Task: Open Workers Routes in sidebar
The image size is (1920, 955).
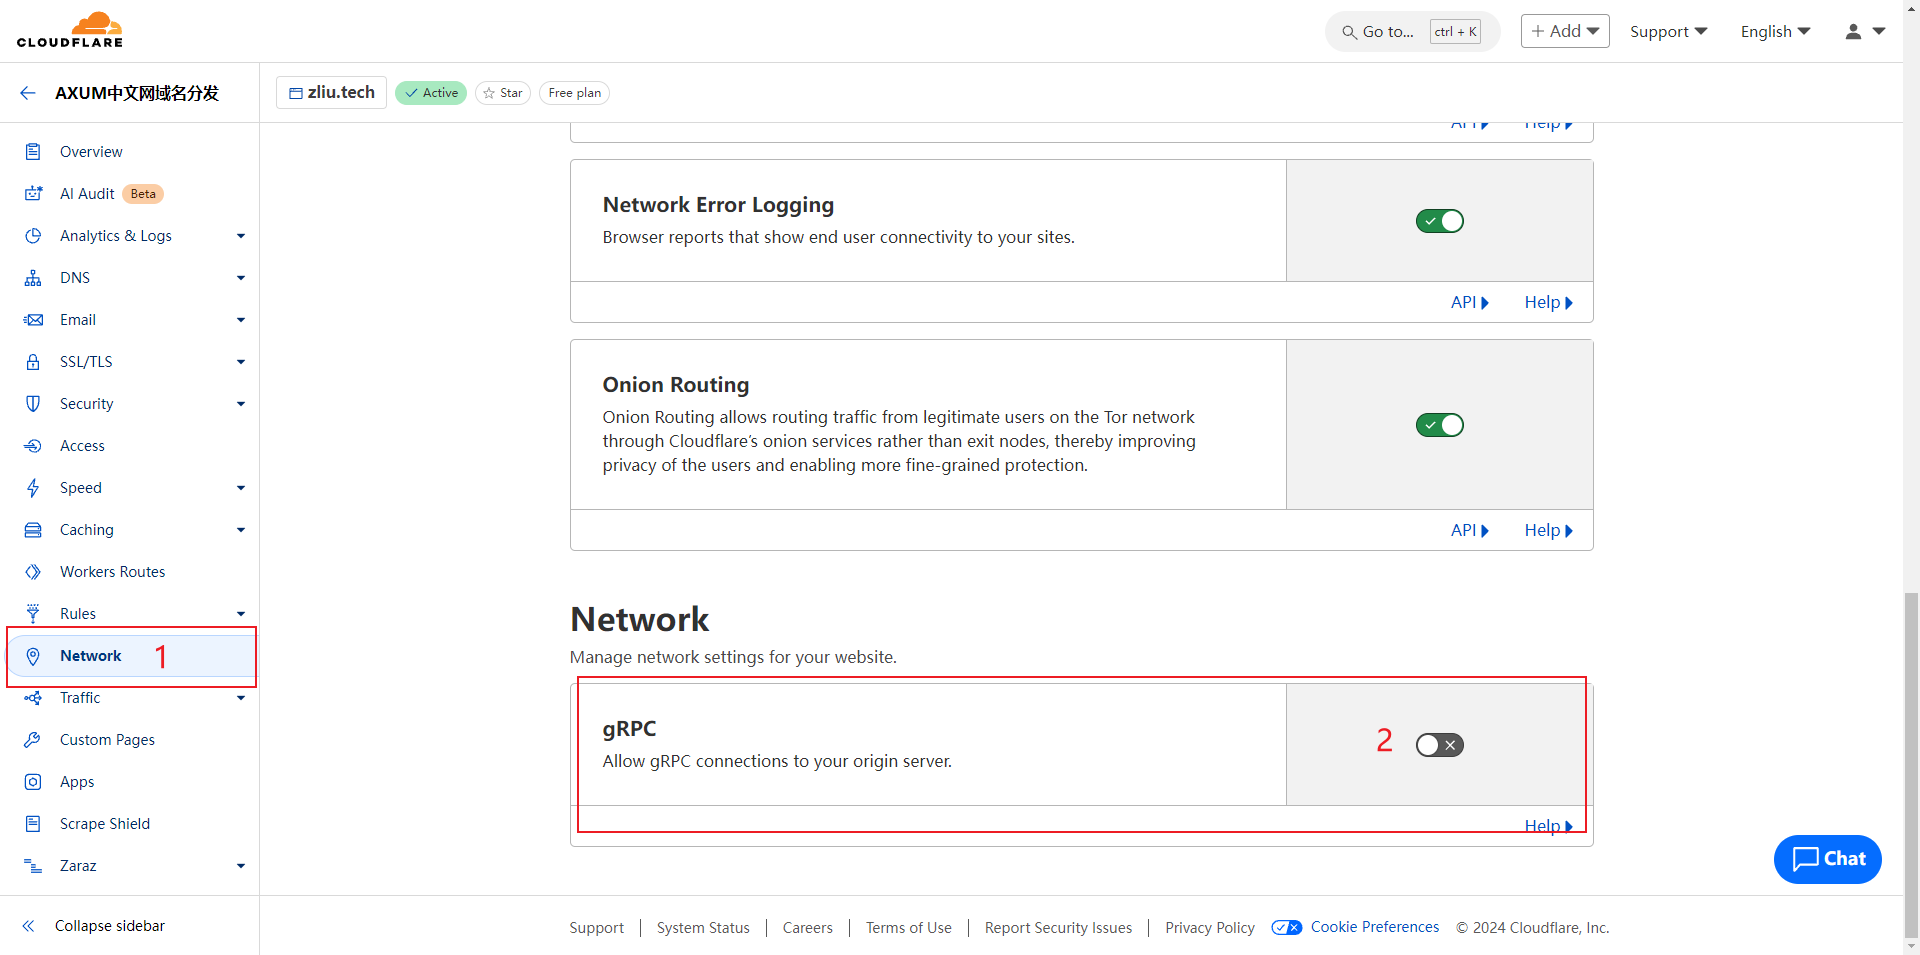Action: point(112,572)
